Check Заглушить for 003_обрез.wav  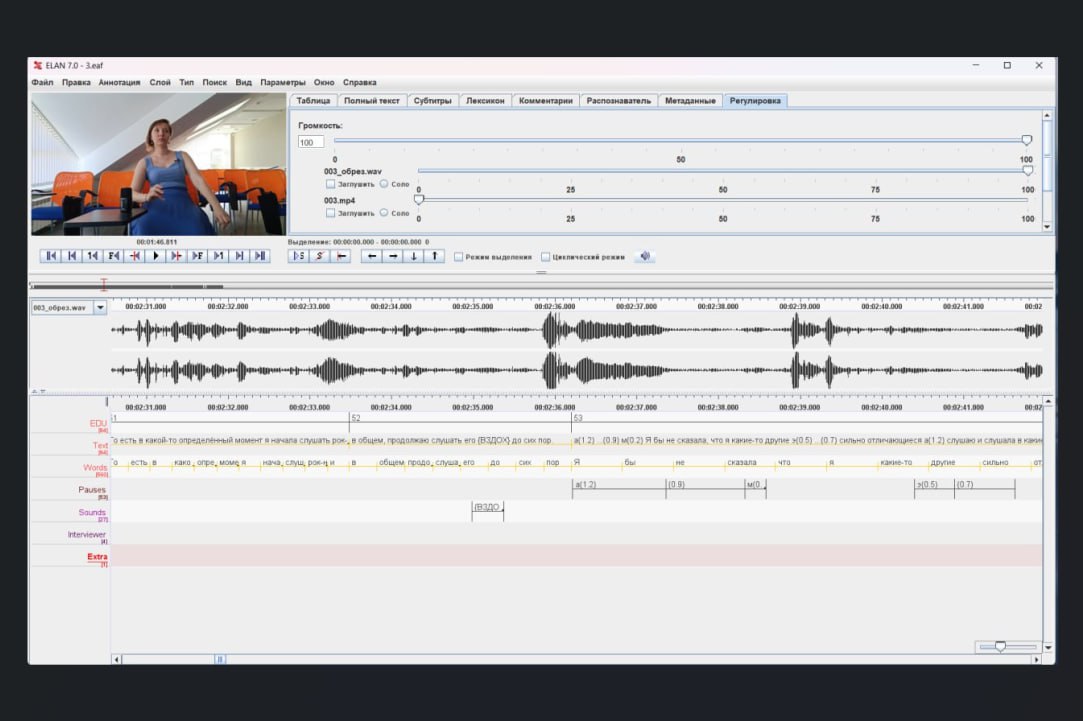click(331, 184)
